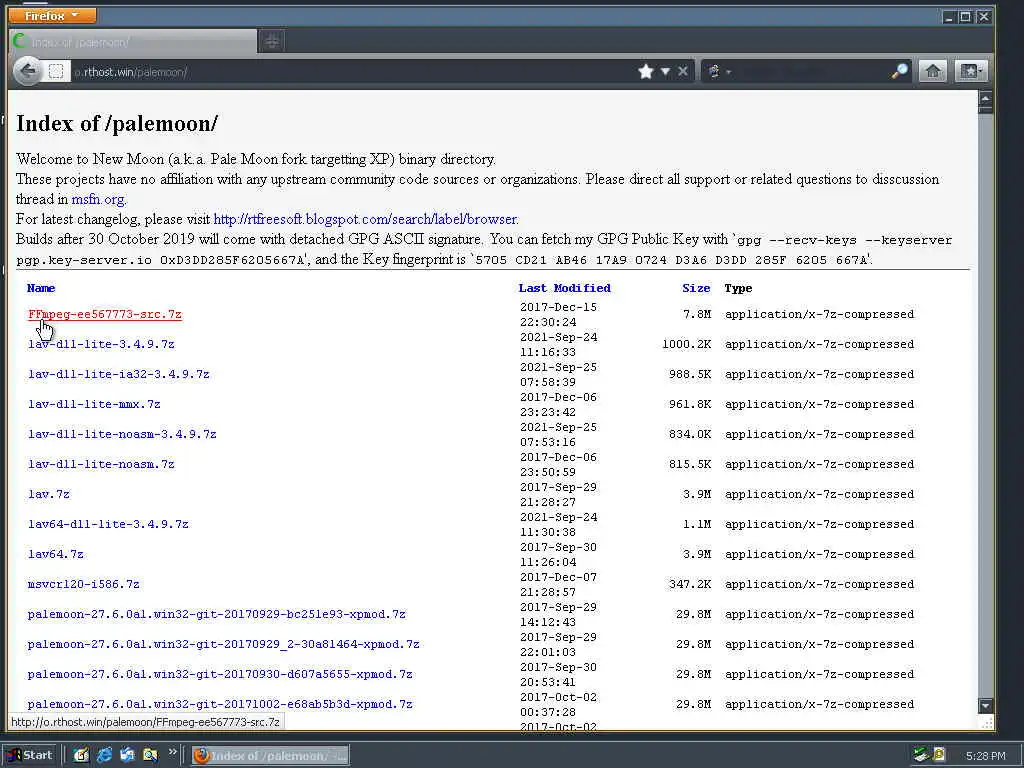Download lav64-dll-lite-3.4.9.7z

(x=108, y=524)
